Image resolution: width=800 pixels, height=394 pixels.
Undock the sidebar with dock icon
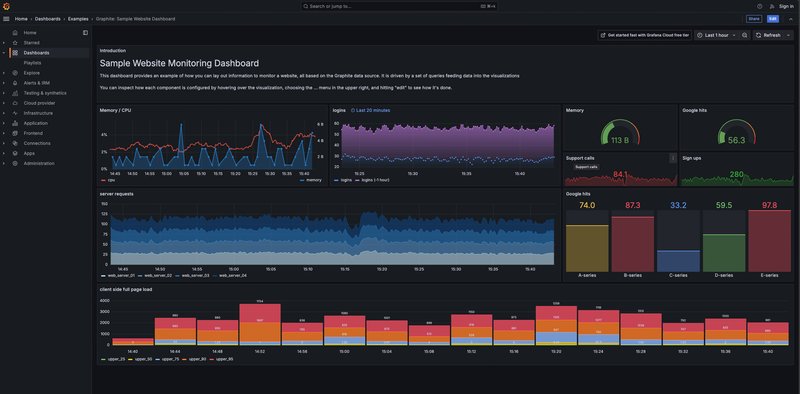coord(85,33)
